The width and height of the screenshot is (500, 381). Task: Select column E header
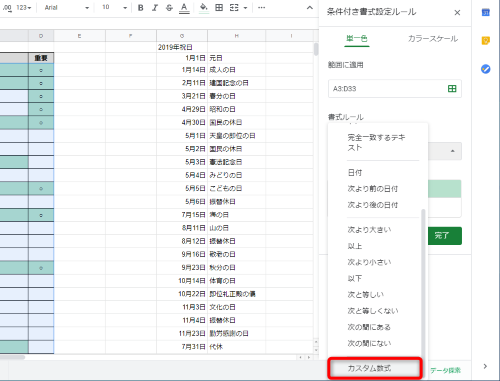[x=80, y=36]
